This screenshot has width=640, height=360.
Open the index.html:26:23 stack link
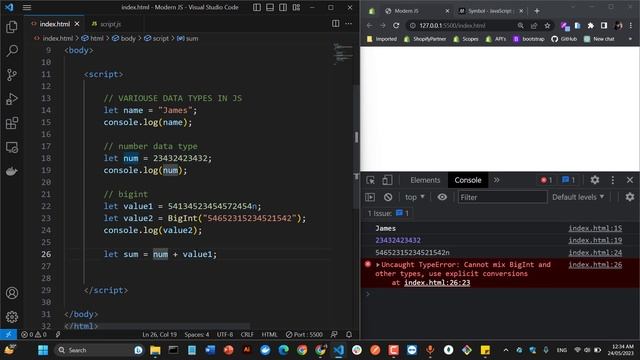point(437,282)
